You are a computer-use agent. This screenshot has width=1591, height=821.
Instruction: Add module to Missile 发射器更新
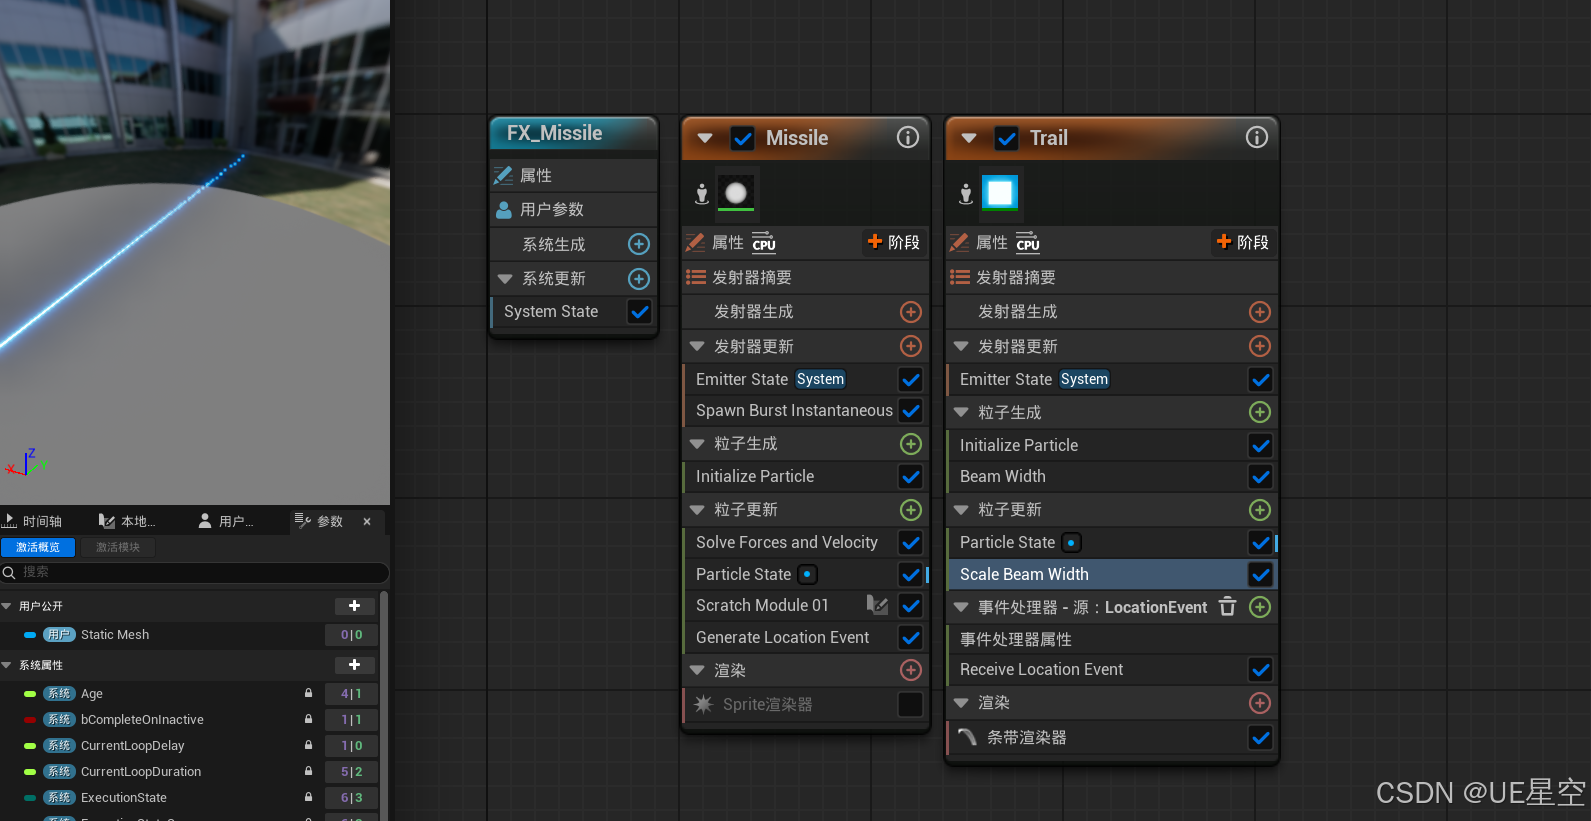click(910, 346)
